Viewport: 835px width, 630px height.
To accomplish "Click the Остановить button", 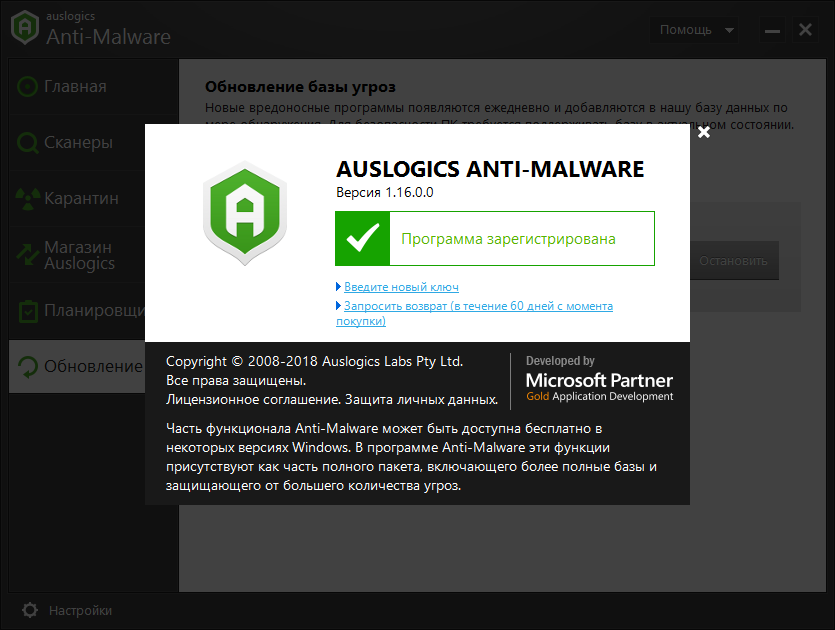I will point(733,260).
